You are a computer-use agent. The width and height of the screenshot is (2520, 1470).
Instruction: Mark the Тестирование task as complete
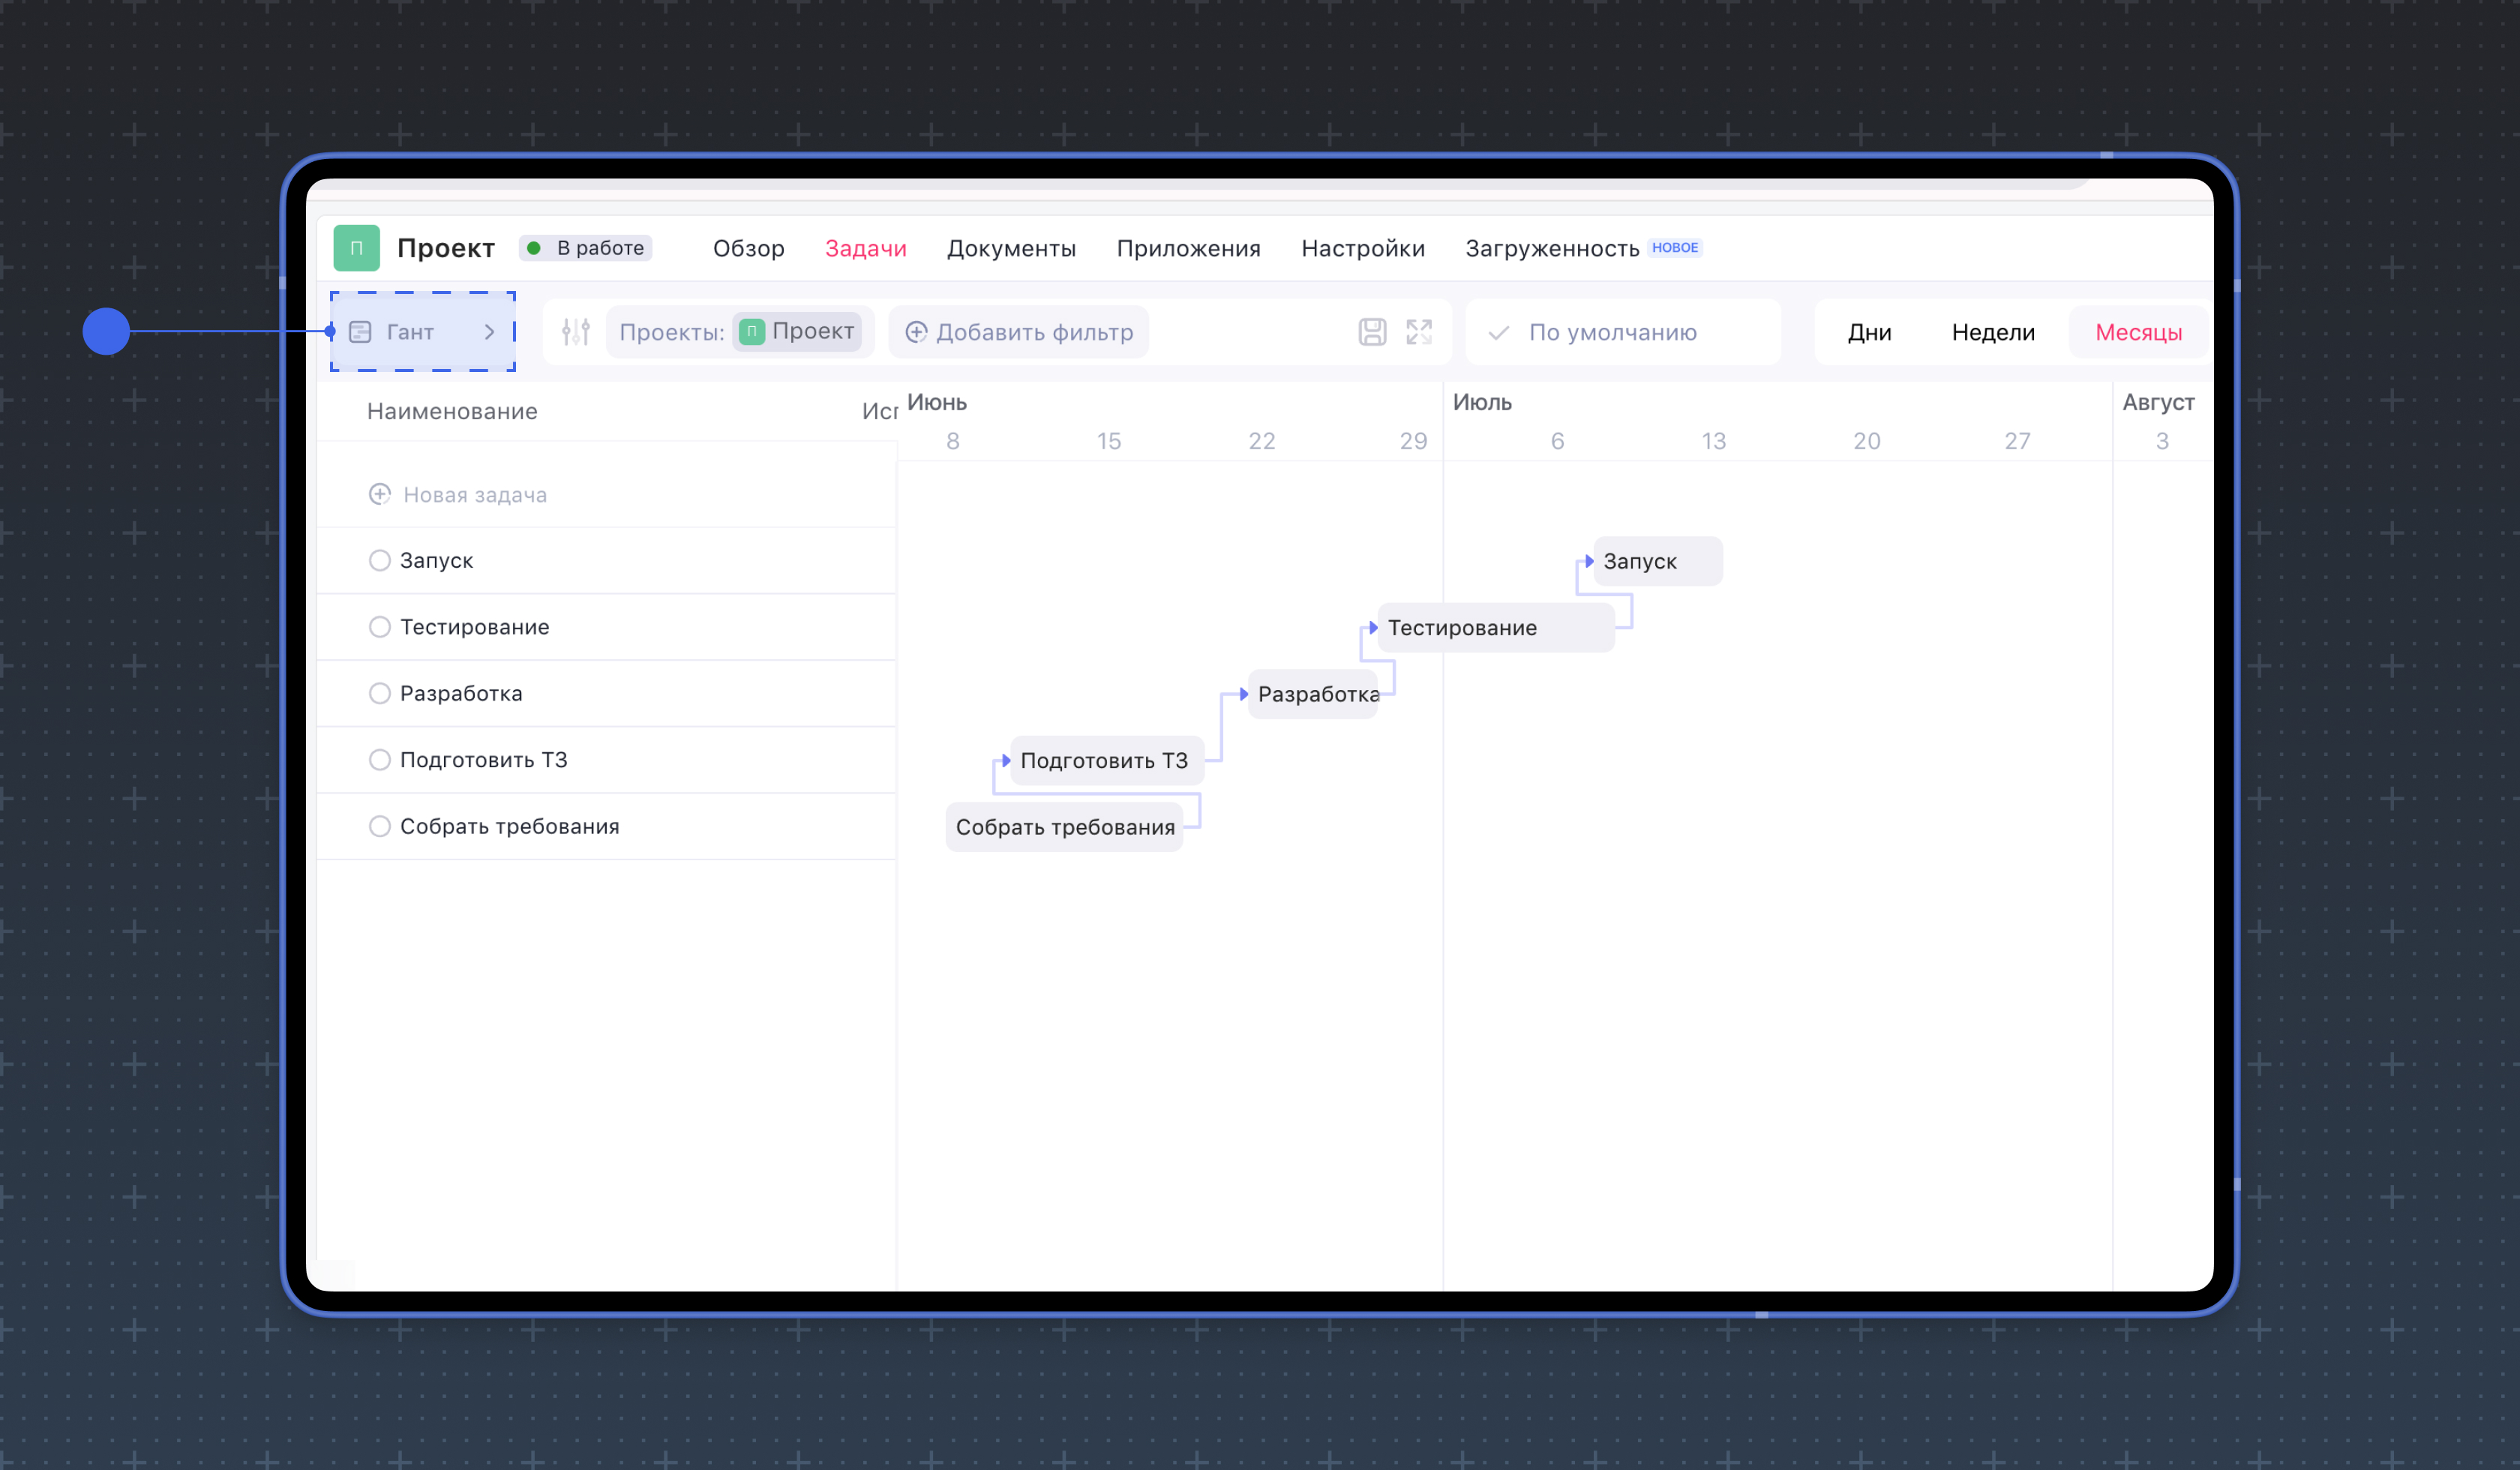click(380, 627)
